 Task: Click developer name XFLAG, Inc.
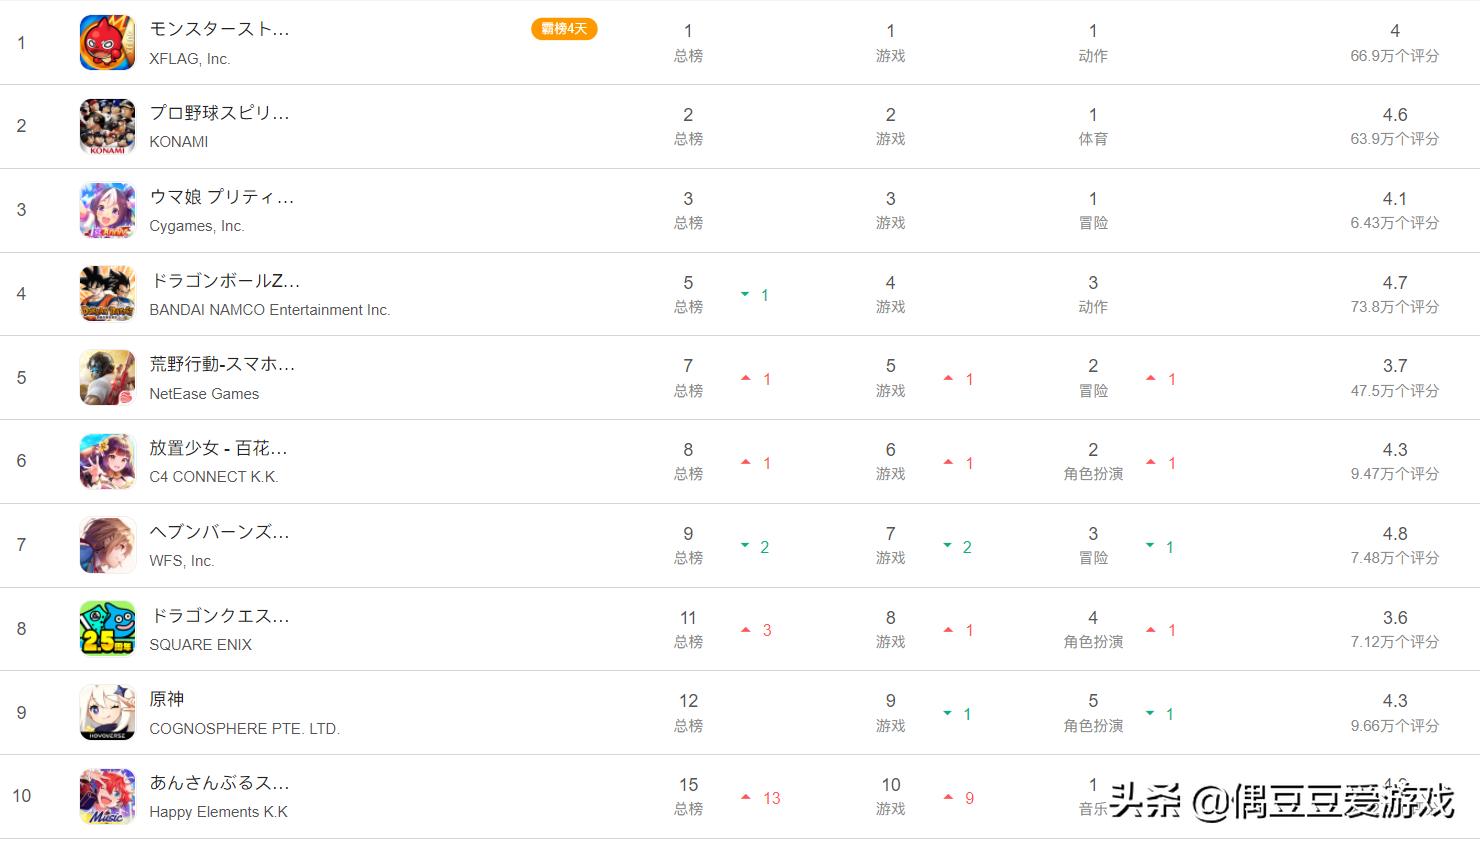(x=190, y=59)
